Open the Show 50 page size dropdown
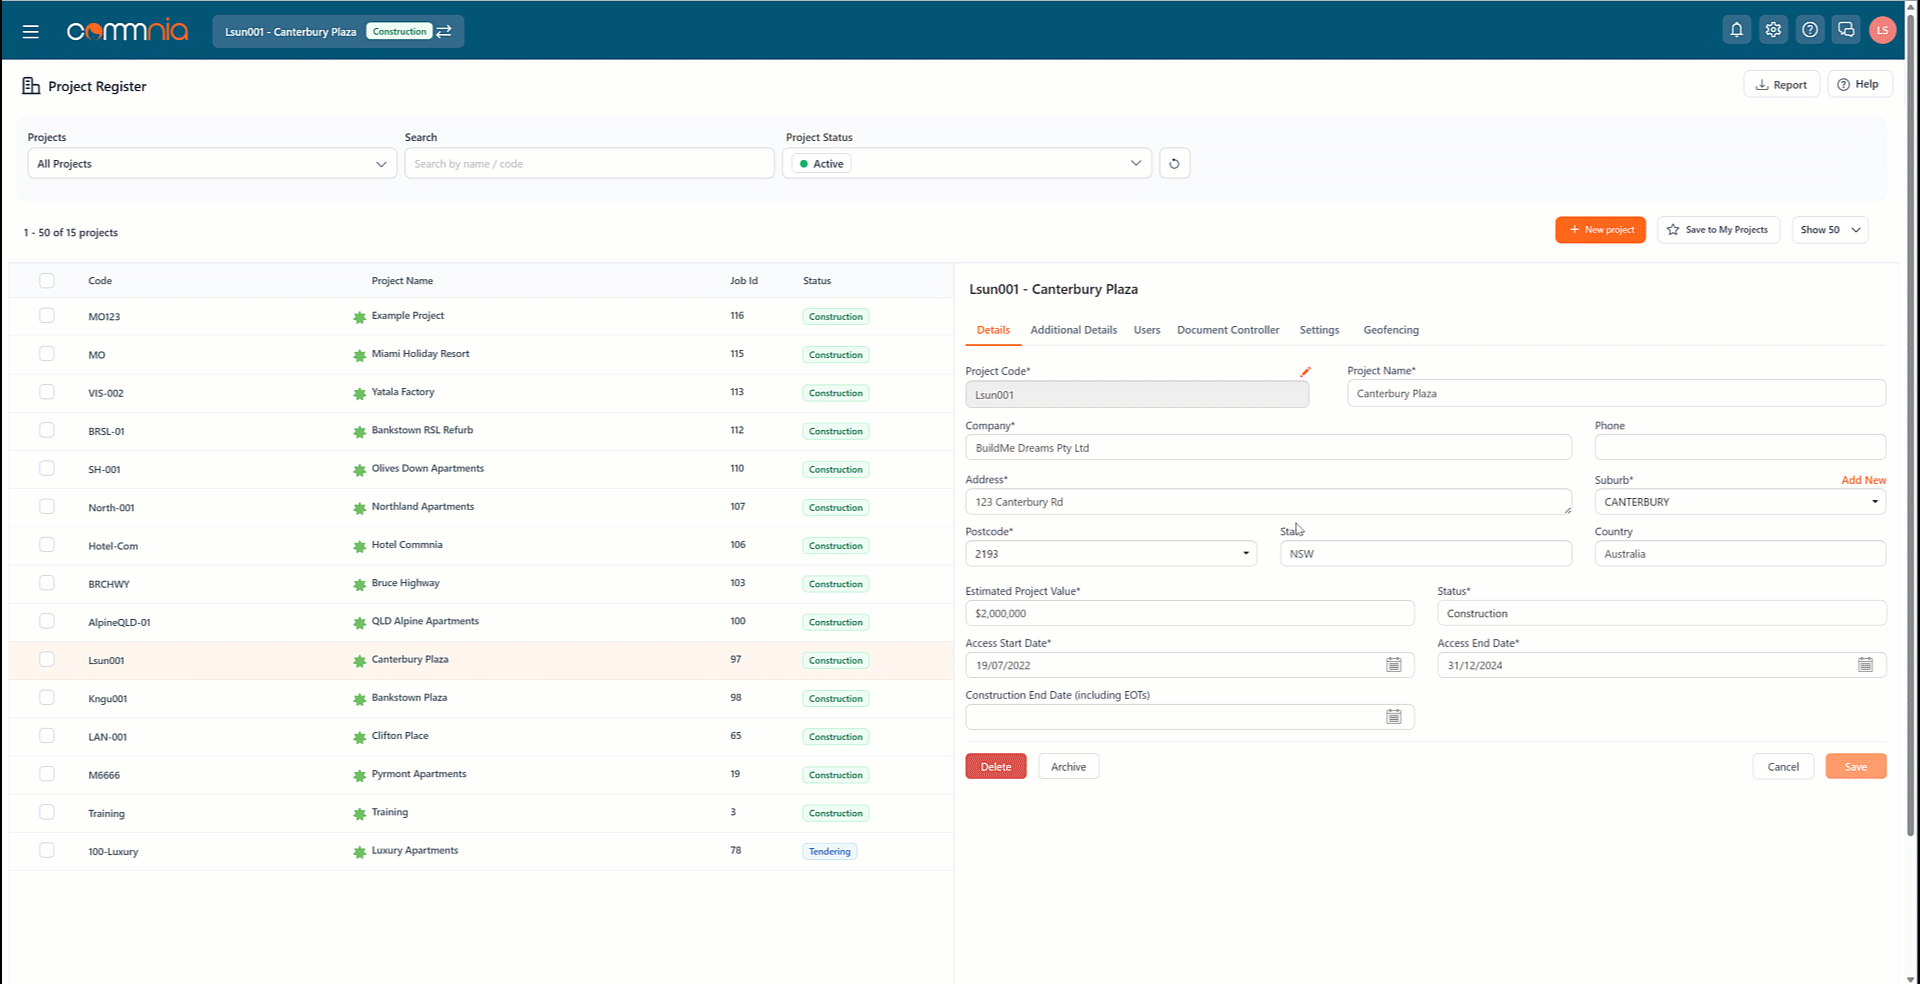The width and height of the screenshot is (1920, 984). pos(1830,230)
